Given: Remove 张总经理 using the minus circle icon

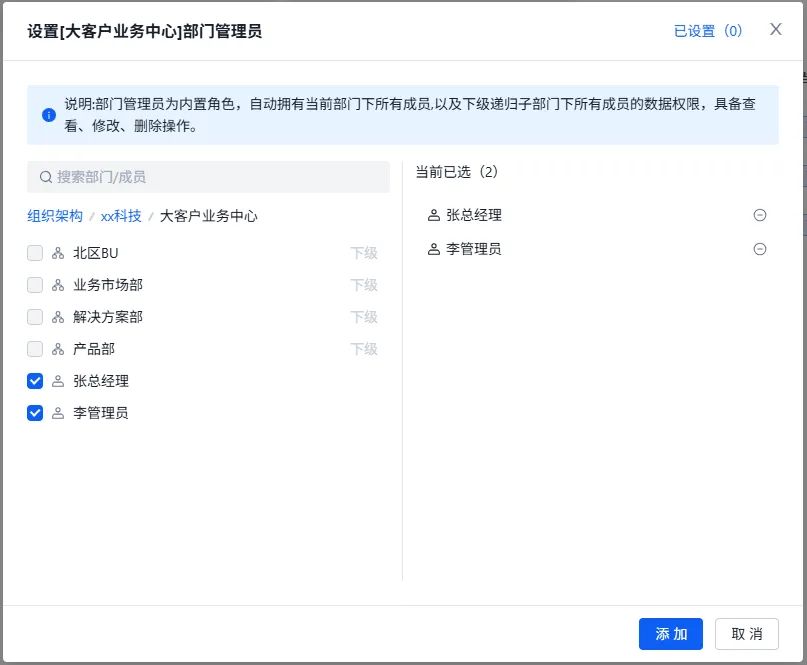Looking at the screenshot, I should click(760, 214).
